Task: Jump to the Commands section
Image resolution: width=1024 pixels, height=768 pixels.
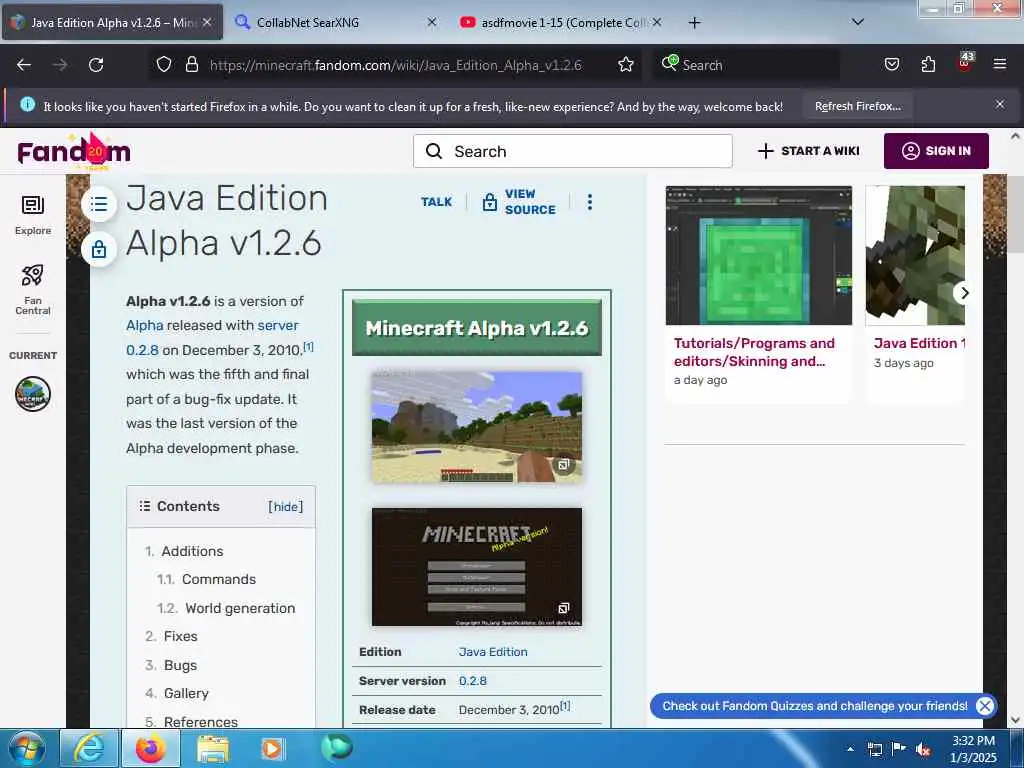Action: pyautogui.click(x=219, y=579)
